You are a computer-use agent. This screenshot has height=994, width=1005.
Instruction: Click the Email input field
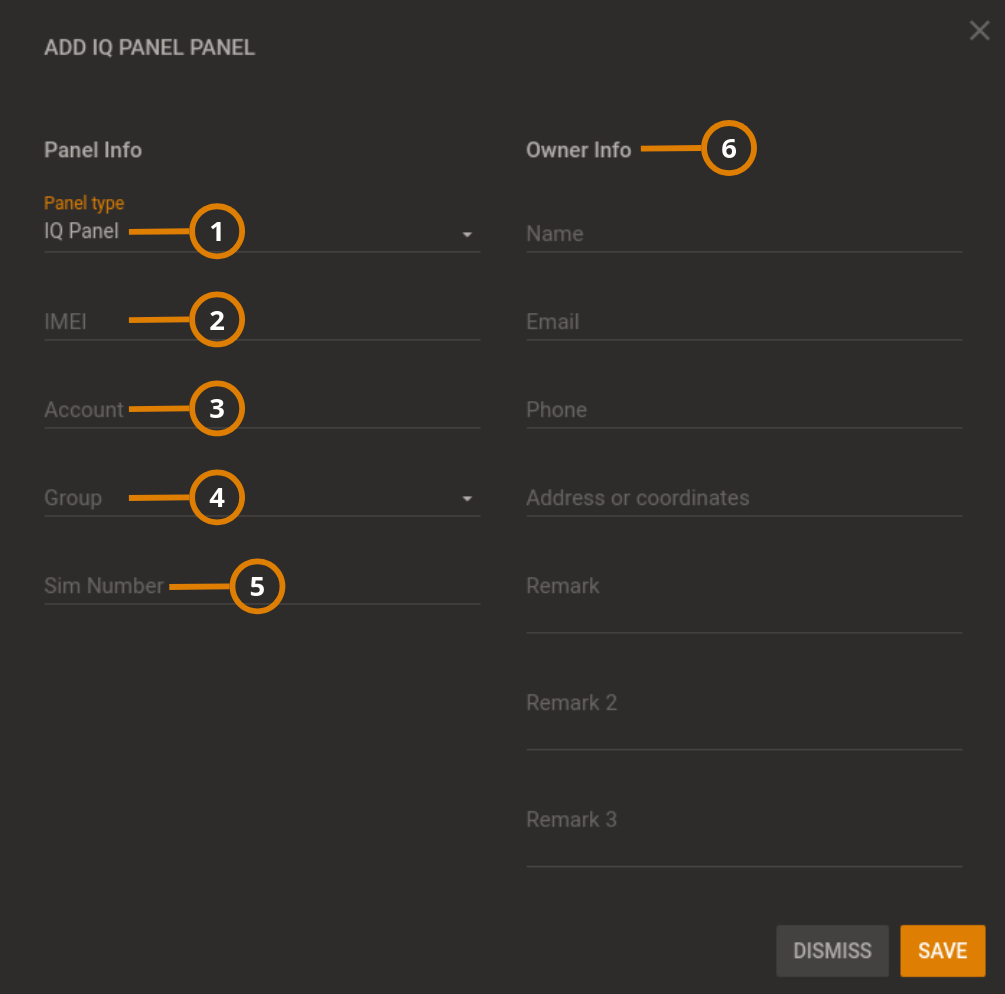click(742, 321)
